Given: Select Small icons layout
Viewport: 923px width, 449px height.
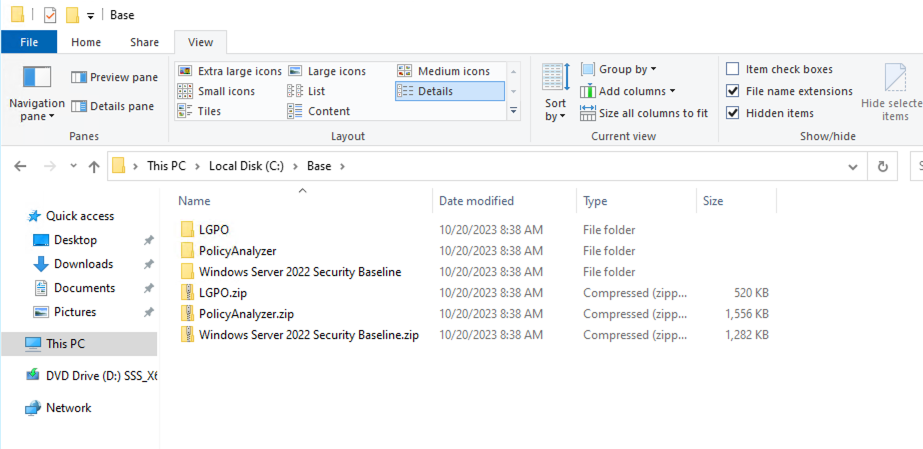Looking at the screenshot, I should click(217, 91).
